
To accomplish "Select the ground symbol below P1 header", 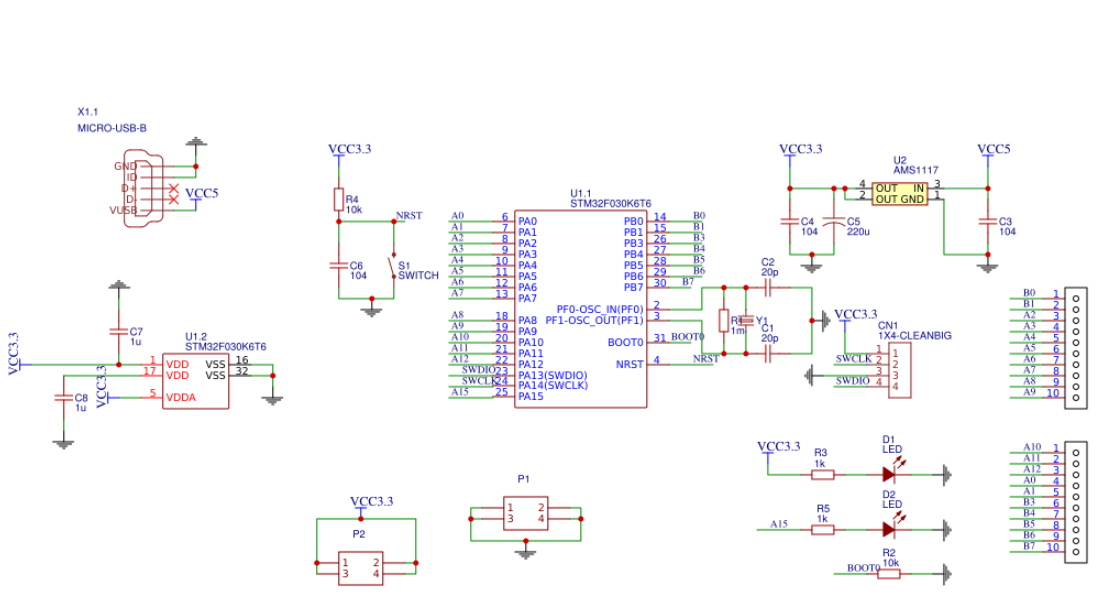I will 526,553.
